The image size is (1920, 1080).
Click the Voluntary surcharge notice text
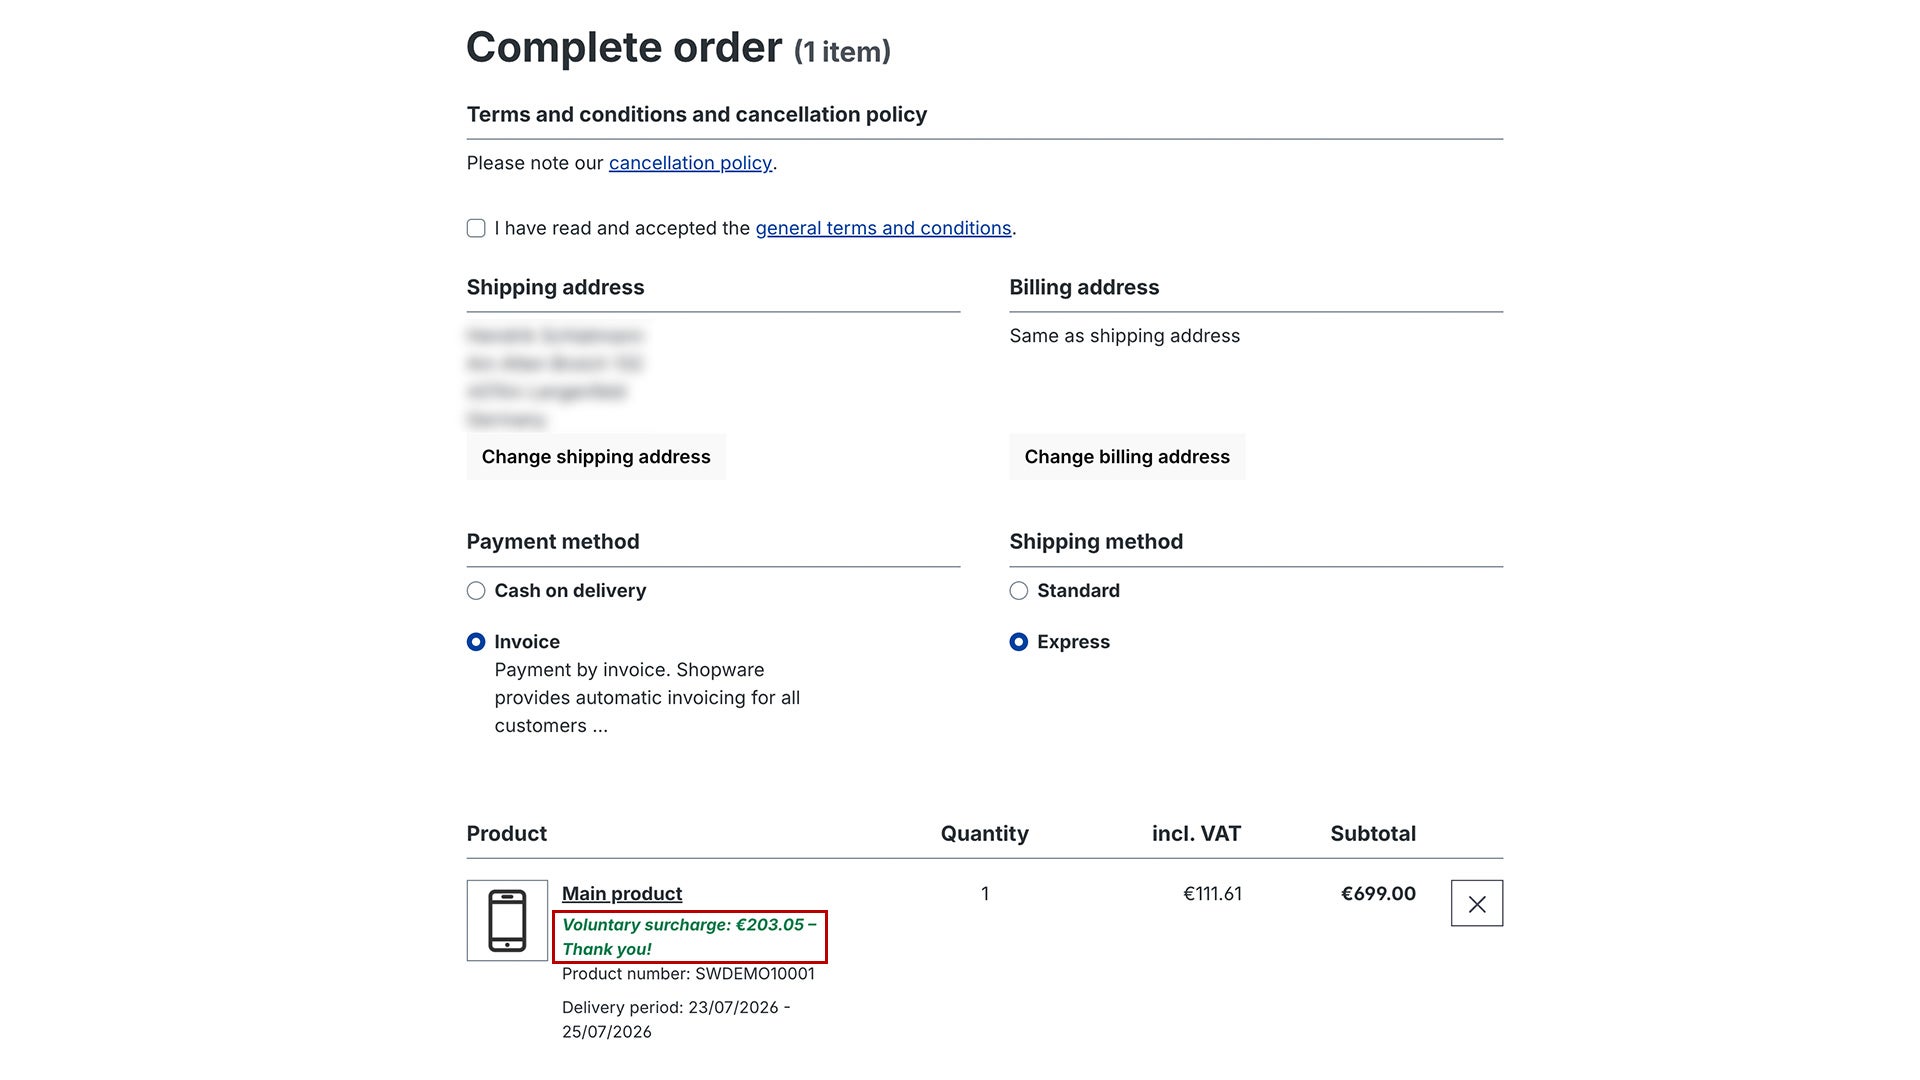[x=689, y=937]
